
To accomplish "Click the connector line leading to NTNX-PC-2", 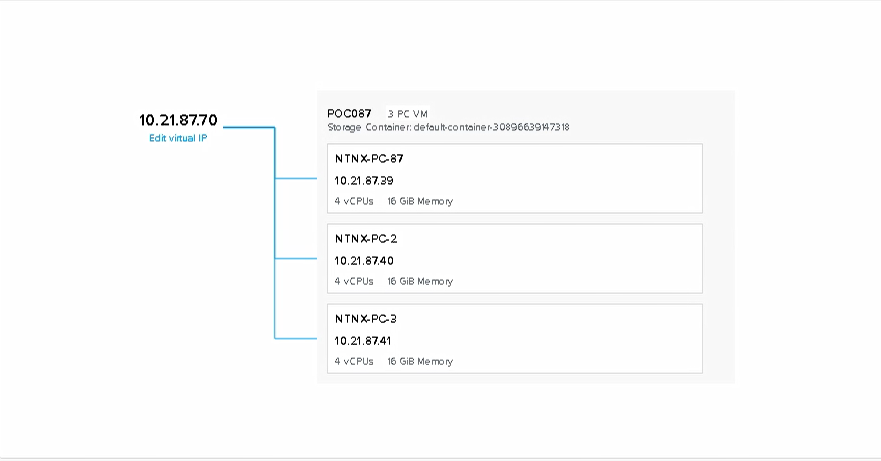I will 296,259.
